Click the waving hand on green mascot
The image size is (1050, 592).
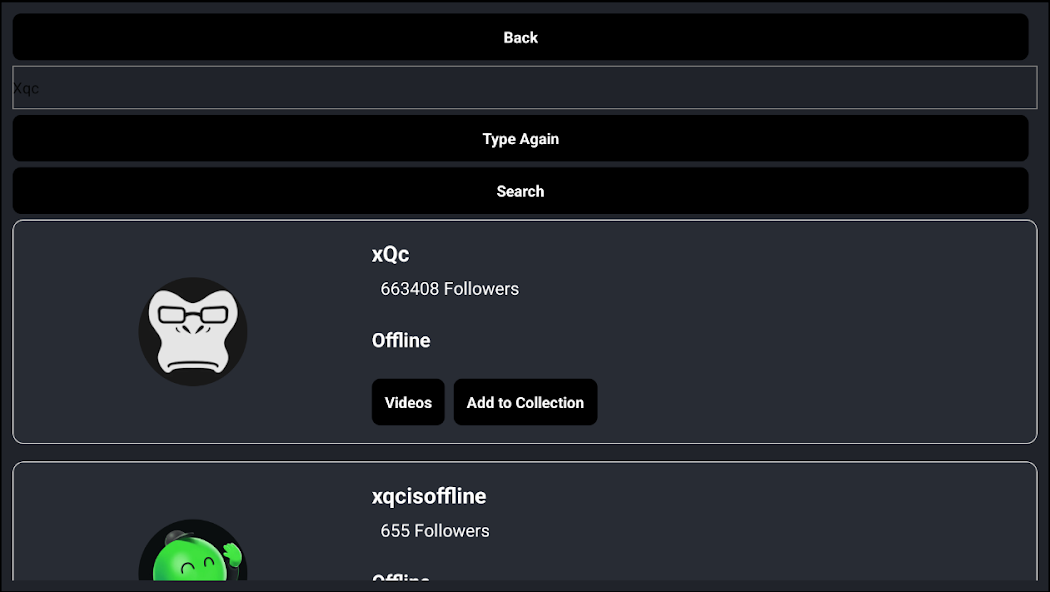(x=233, y=556)
